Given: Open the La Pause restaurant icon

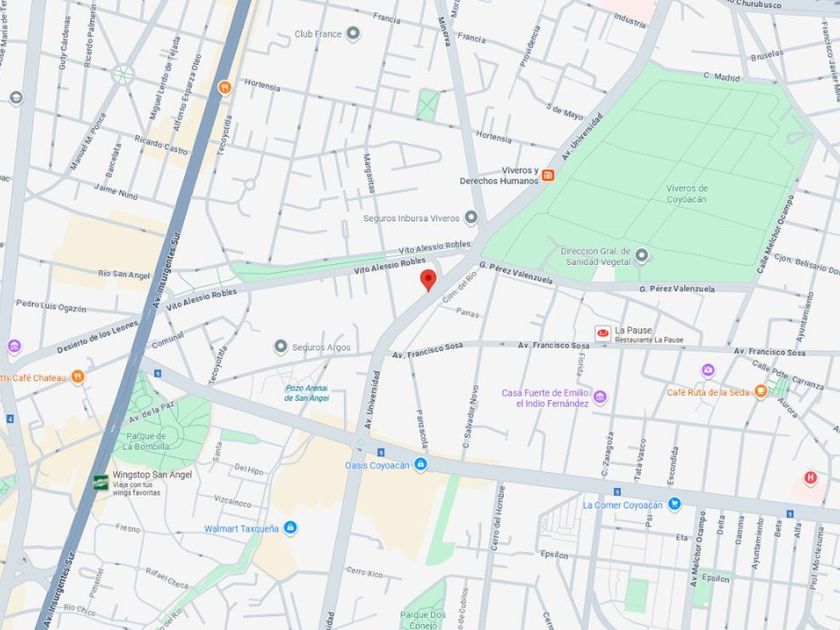Looking at the screenshot, I should [x=603, y=334].
